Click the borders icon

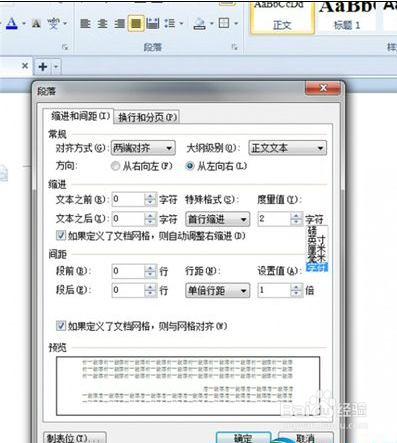[x=224, y=23]
